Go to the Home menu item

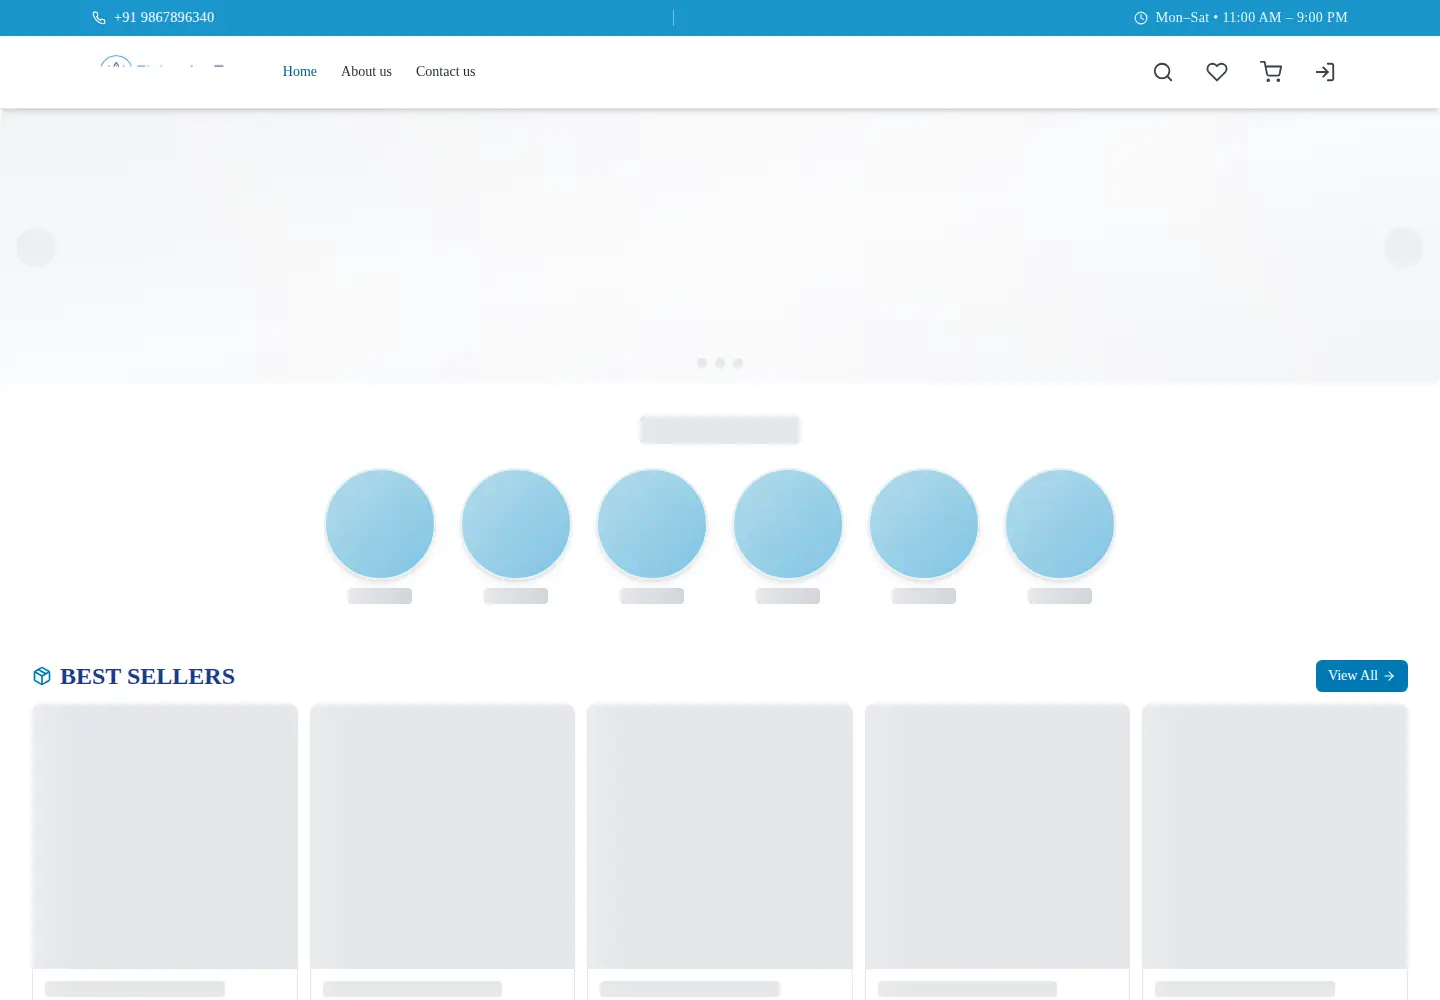point(300,72)
